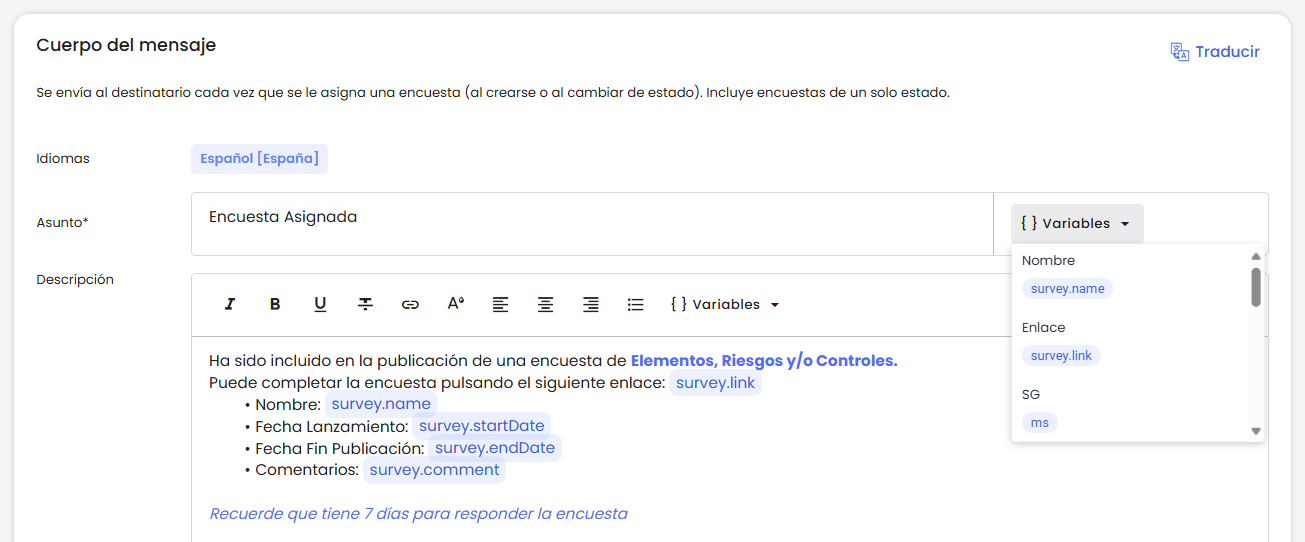This screenshot has height=542, width=1305.
Task: Open the font size tool
Action: [x=455, y=304]
